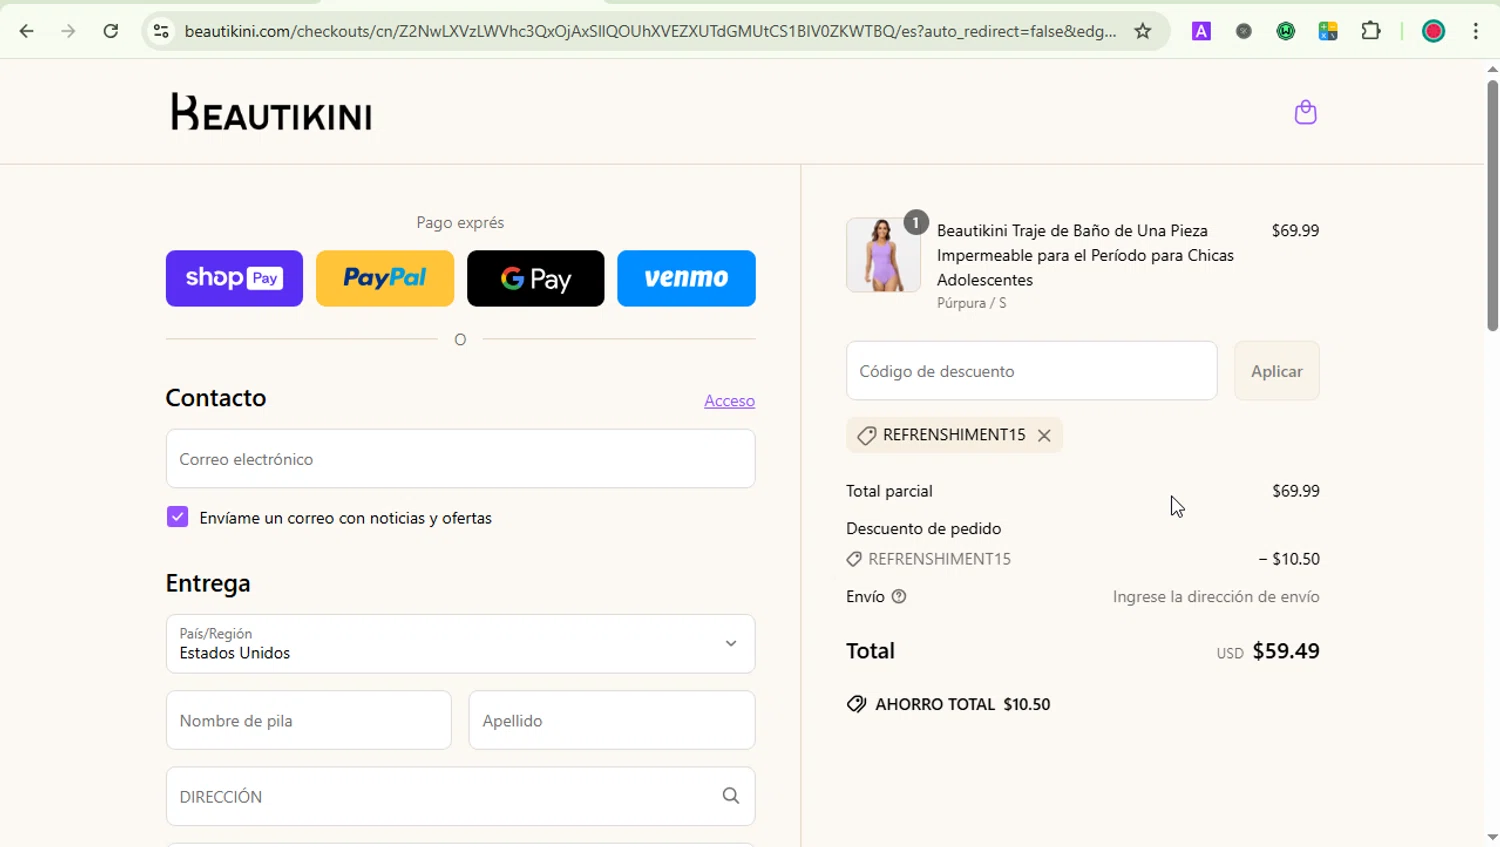This screenshot has width=1500, height=847.
Task: Click the page vertical scrollbar
Action: (x=1492, y=205)
